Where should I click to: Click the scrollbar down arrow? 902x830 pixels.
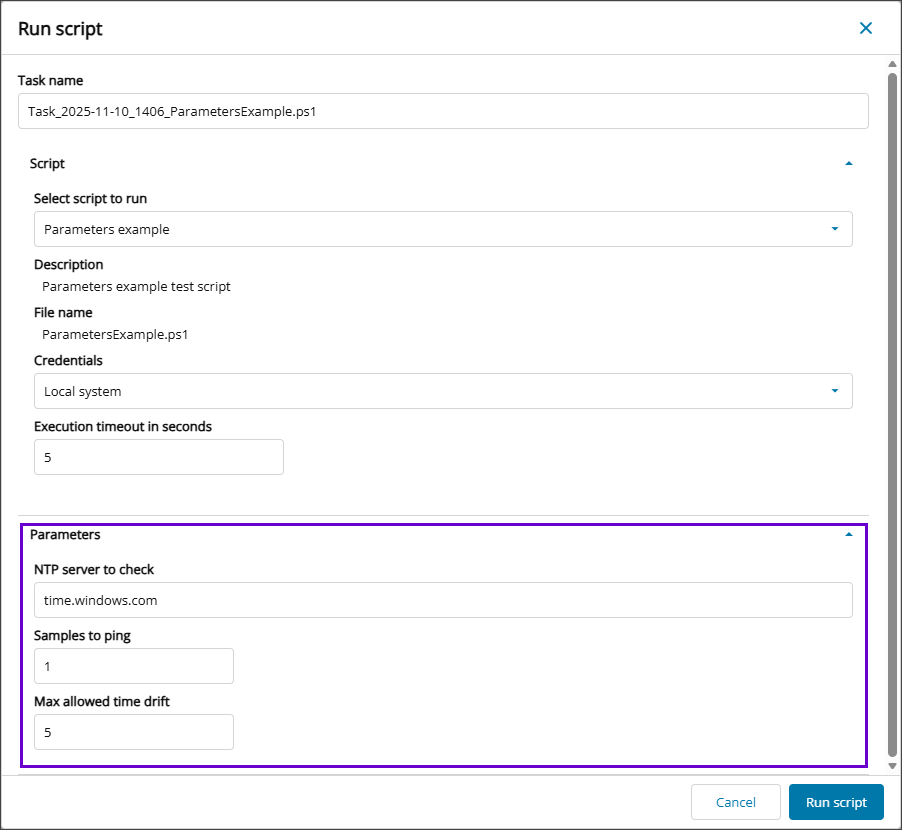pos(892,765)
